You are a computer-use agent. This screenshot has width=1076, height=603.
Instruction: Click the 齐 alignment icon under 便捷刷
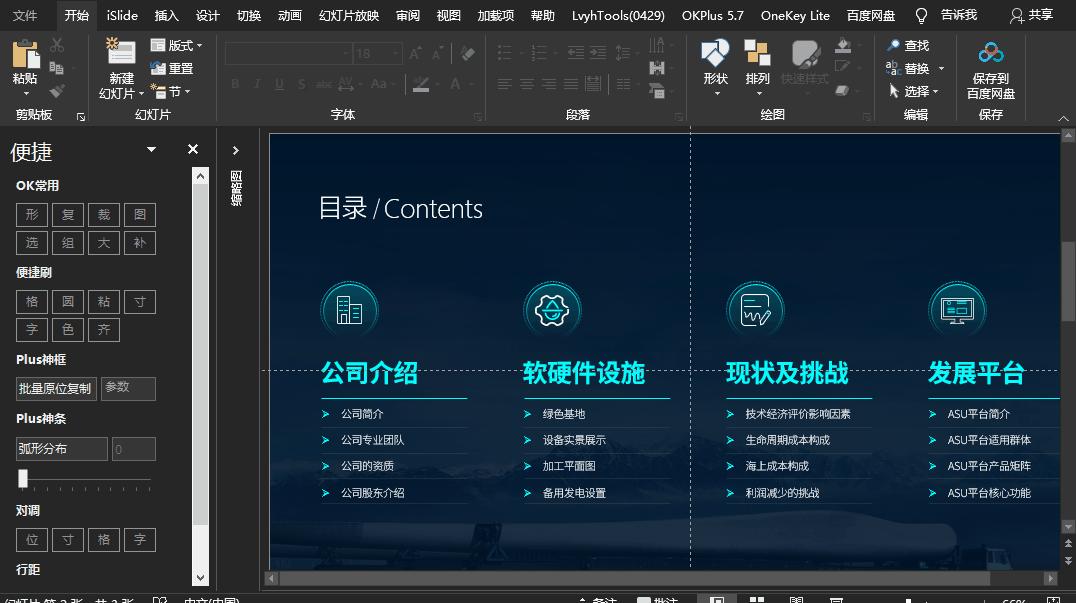coord(103,330)
